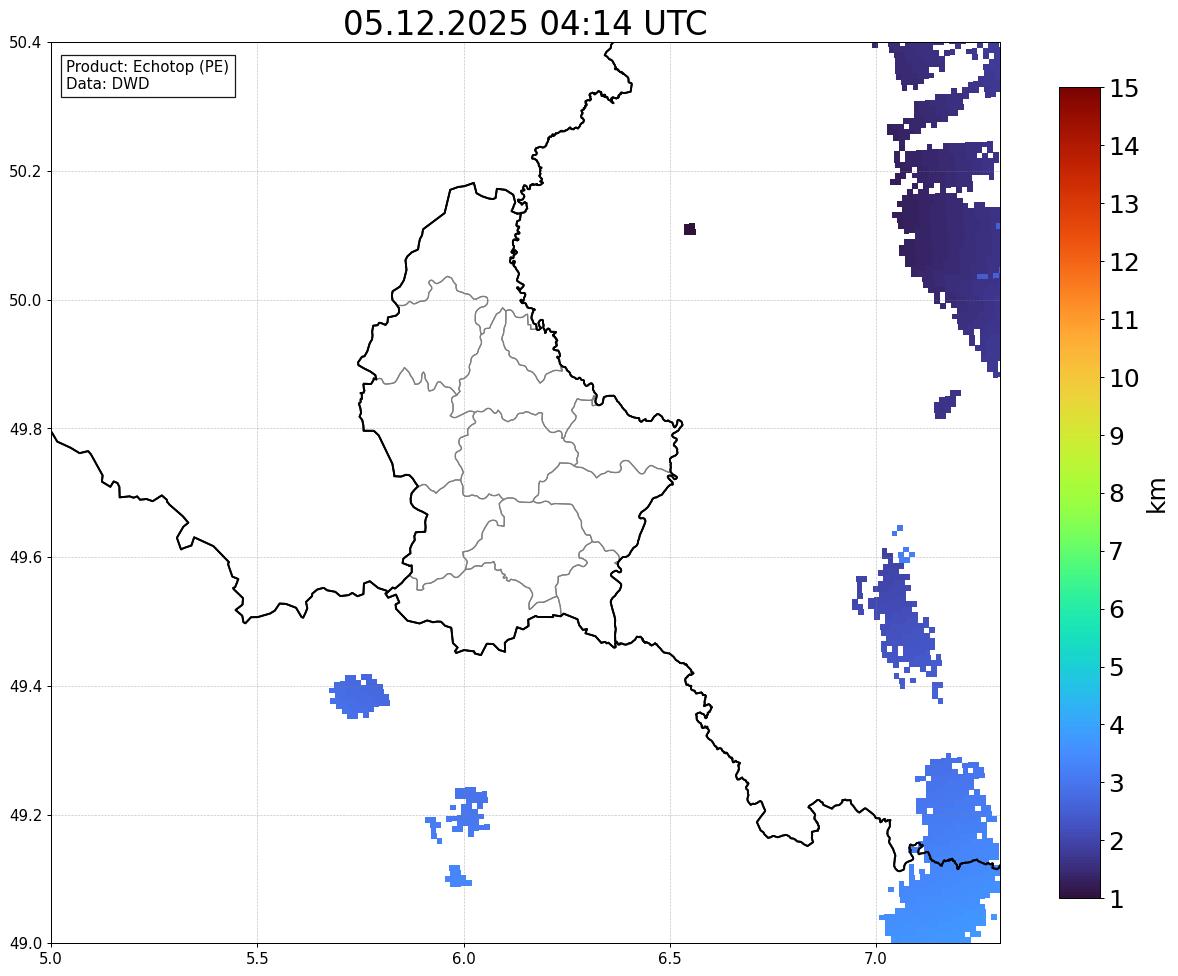Screen dimensions: 1178x976
Task: Click the colorbar tick value 8
Action: (x=1117, y=494)
